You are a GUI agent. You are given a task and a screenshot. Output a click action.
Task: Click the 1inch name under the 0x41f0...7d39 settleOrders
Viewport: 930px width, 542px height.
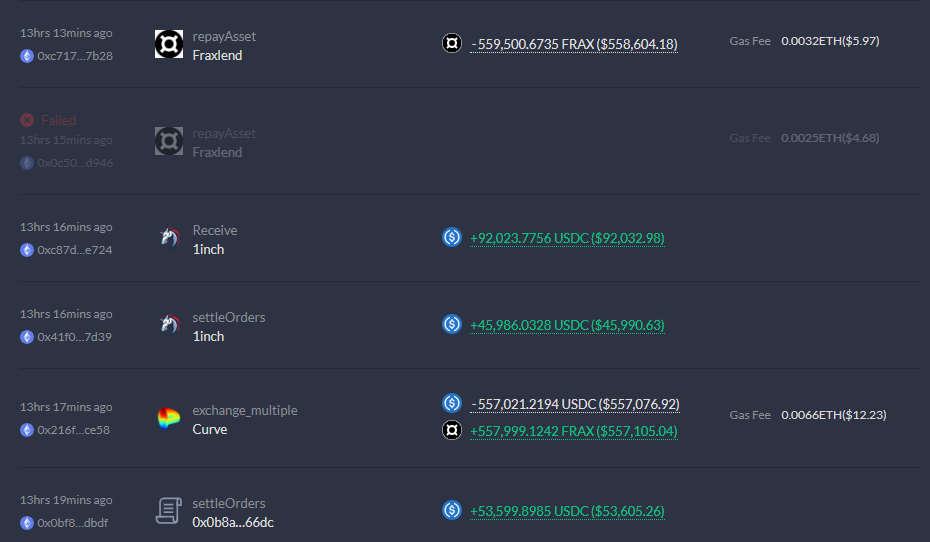(x=208, y=336)
